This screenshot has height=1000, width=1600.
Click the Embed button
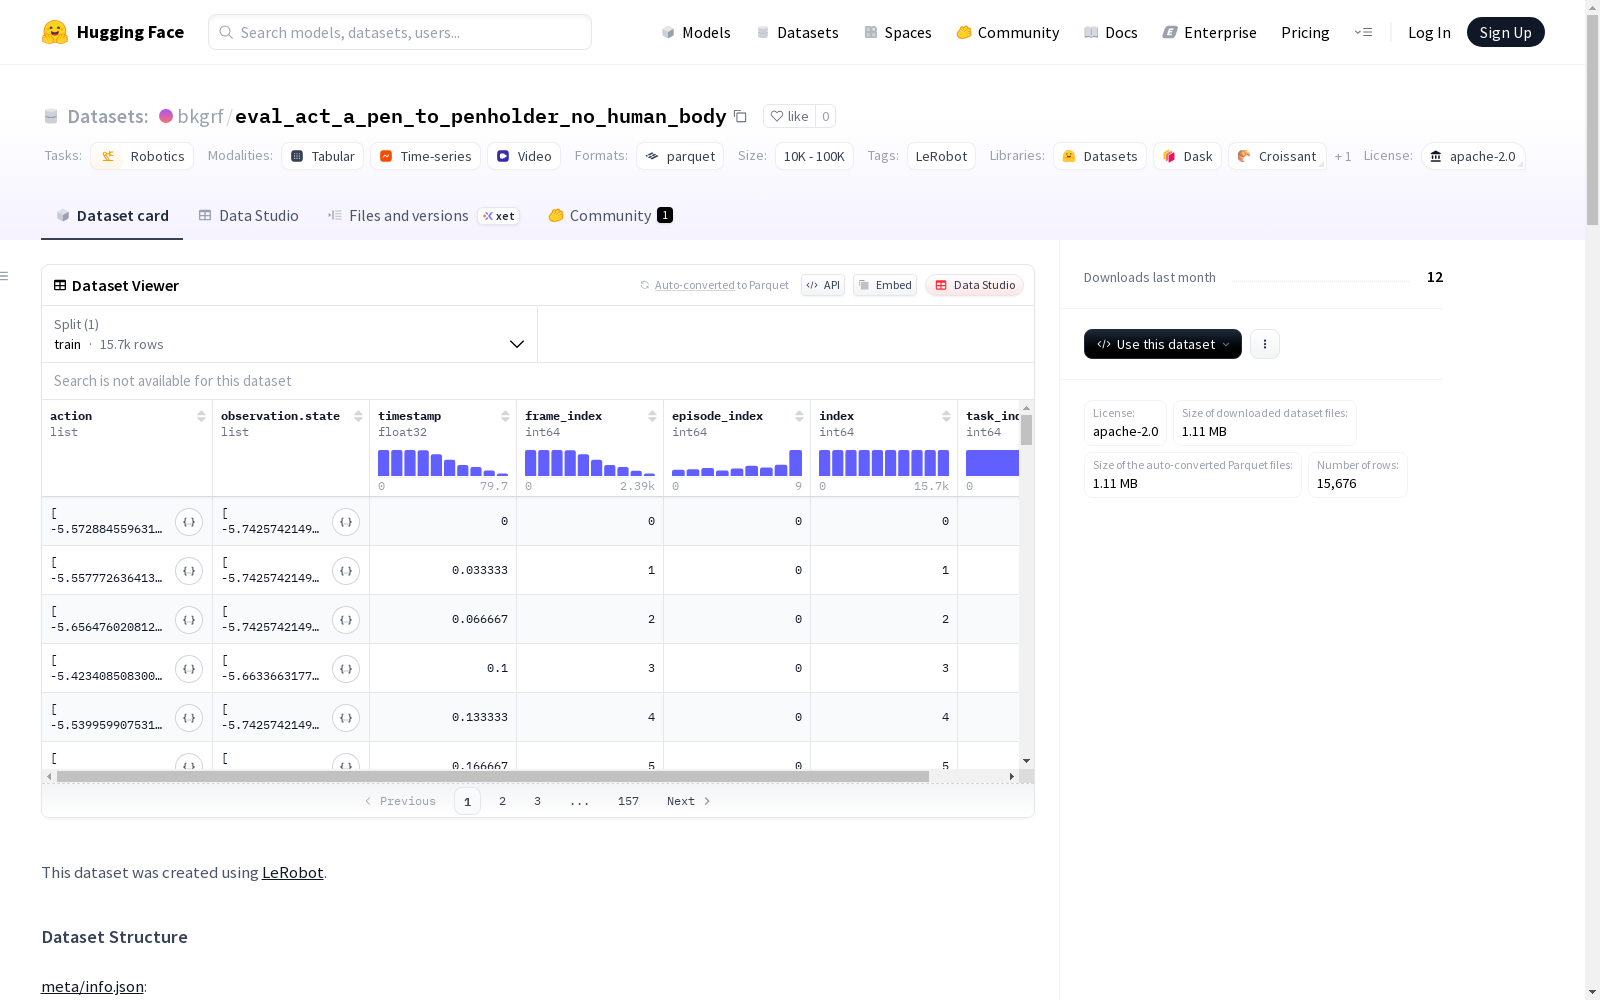(x=885, y=285)
